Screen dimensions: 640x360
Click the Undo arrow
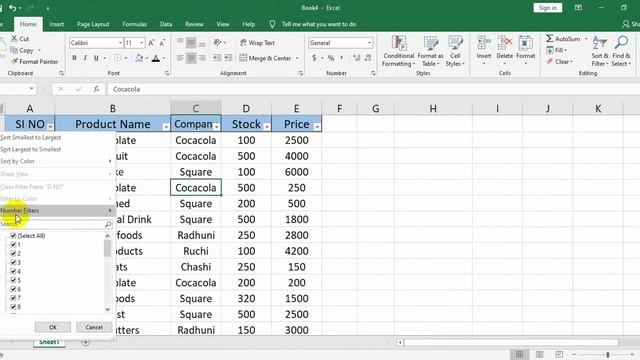(x=13, y=8)
